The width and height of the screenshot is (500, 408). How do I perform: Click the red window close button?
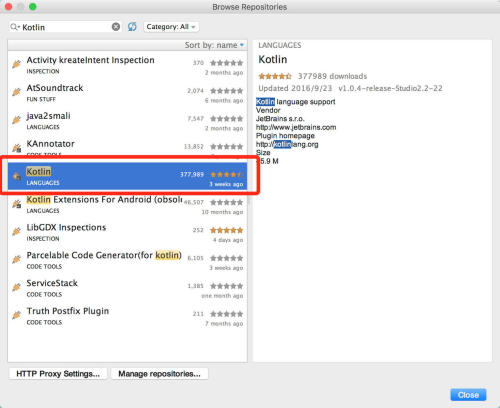pyautogui.click(x=8, y=6)
